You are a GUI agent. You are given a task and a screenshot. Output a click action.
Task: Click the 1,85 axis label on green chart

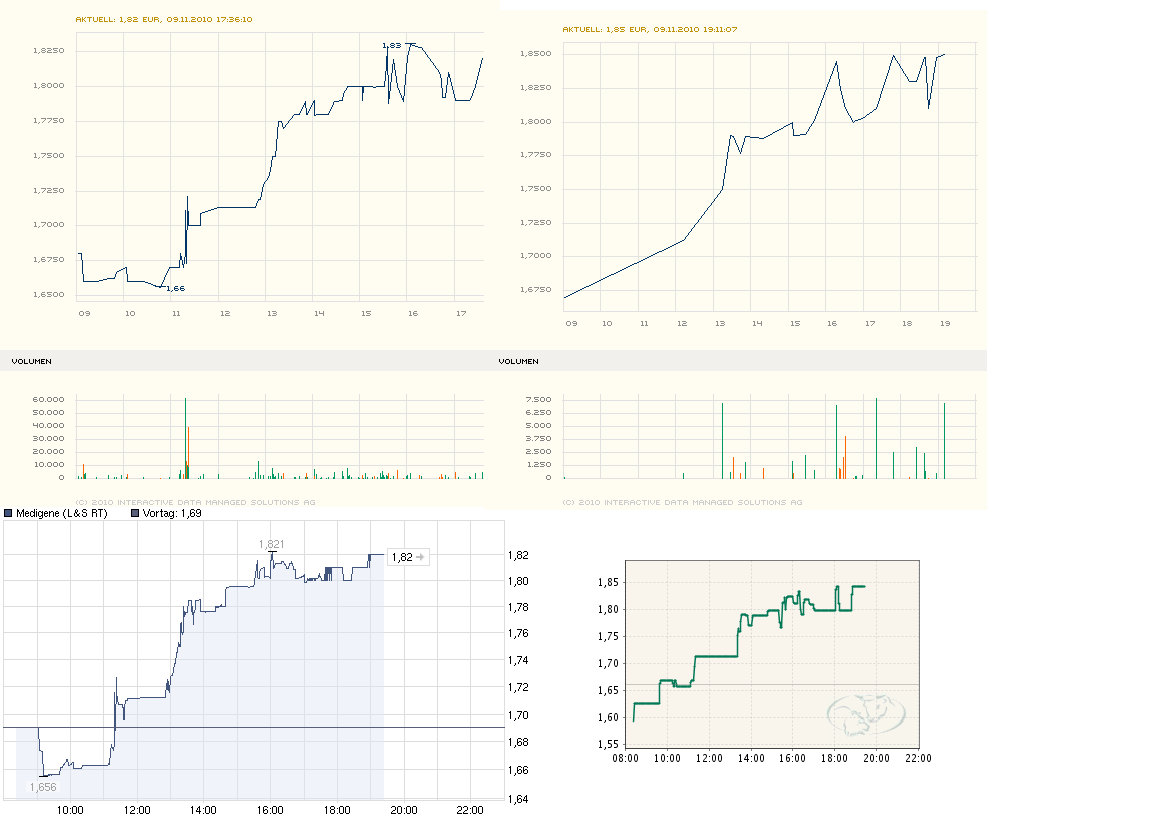(608, 582)
